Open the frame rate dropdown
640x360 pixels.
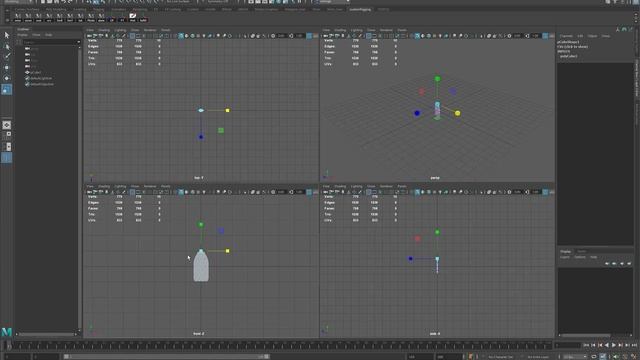pos(575,356)
